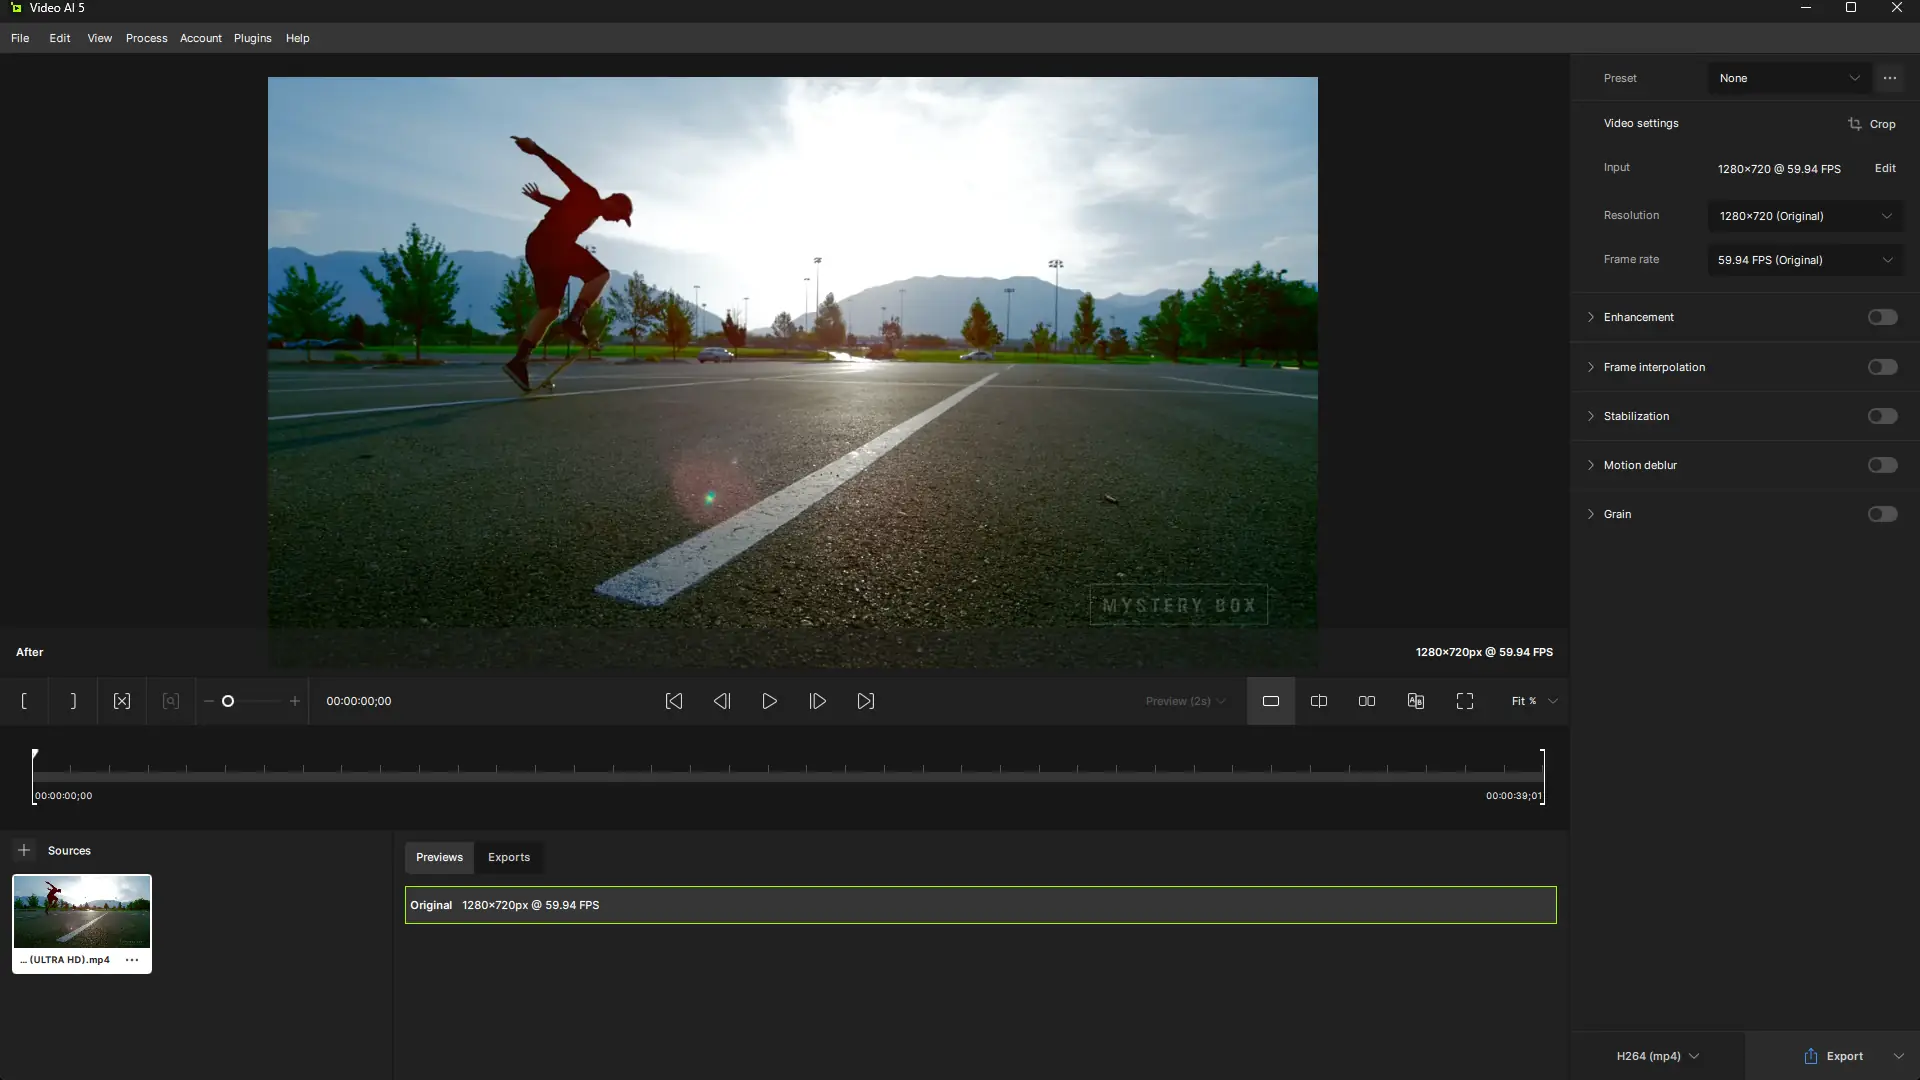Set trim start bracket marker
The height and width of the screenshot is (1080, 1920).
click(24, 701)
